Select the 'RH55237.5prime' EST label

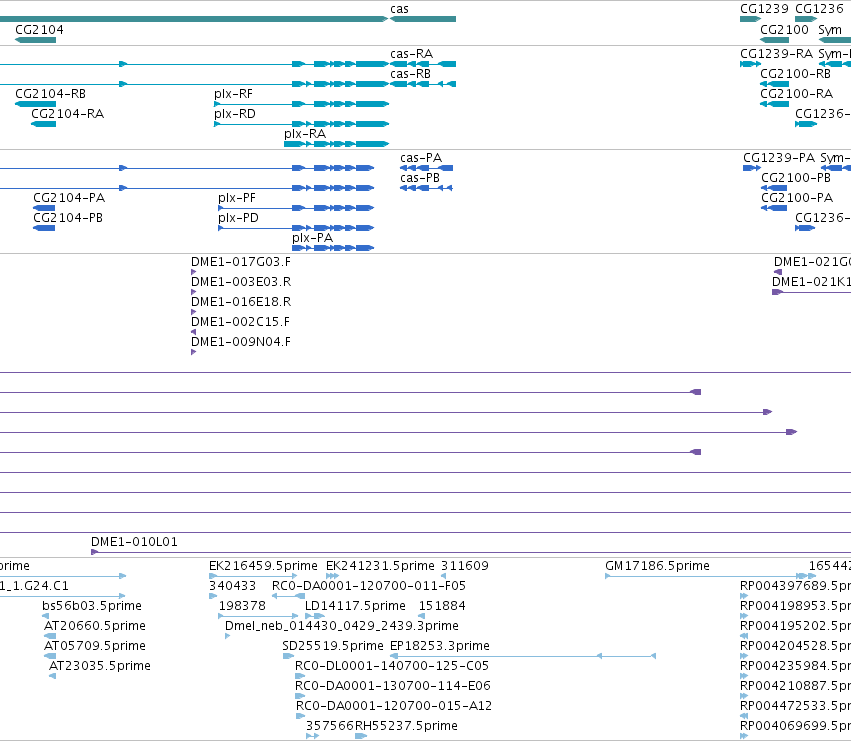click(x=406, y=726)
